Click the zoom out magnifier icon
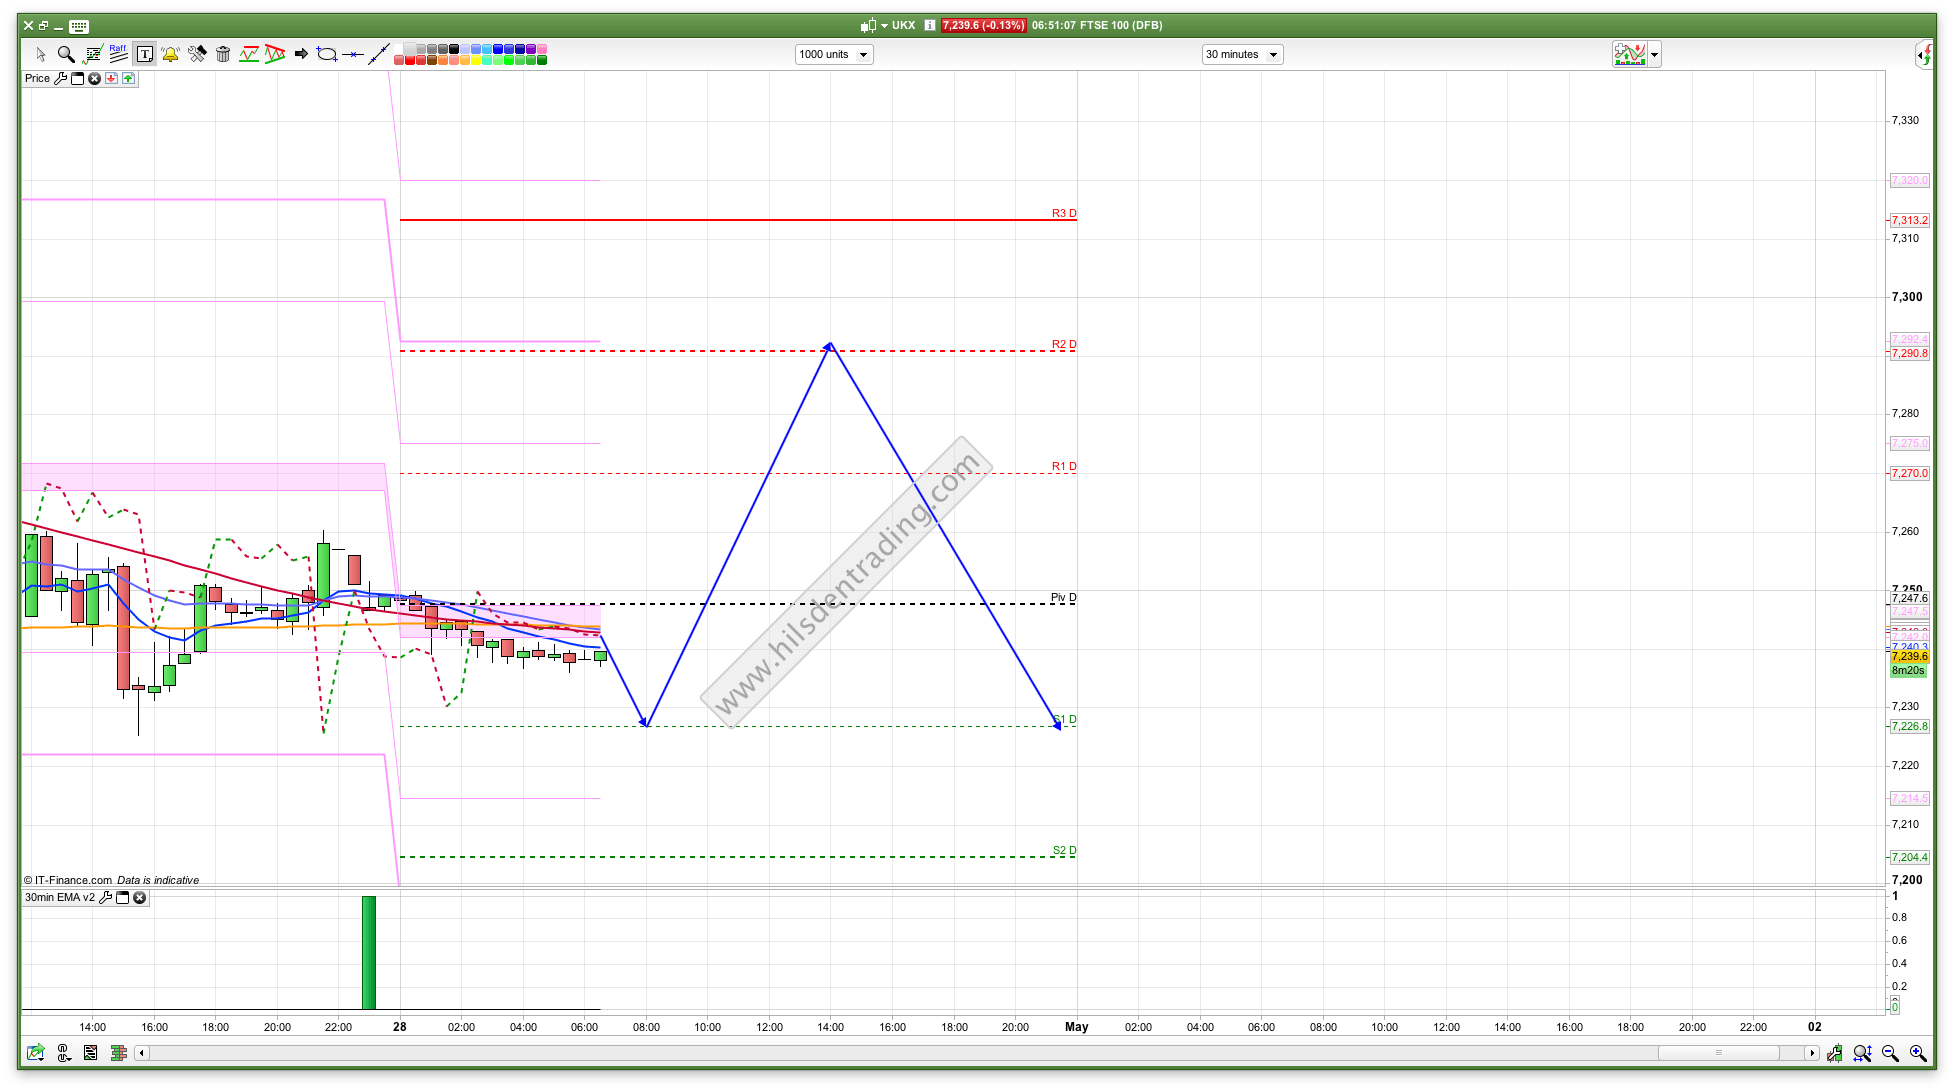This screenshot has height=1091, width=1954. coord(1890,1053)
